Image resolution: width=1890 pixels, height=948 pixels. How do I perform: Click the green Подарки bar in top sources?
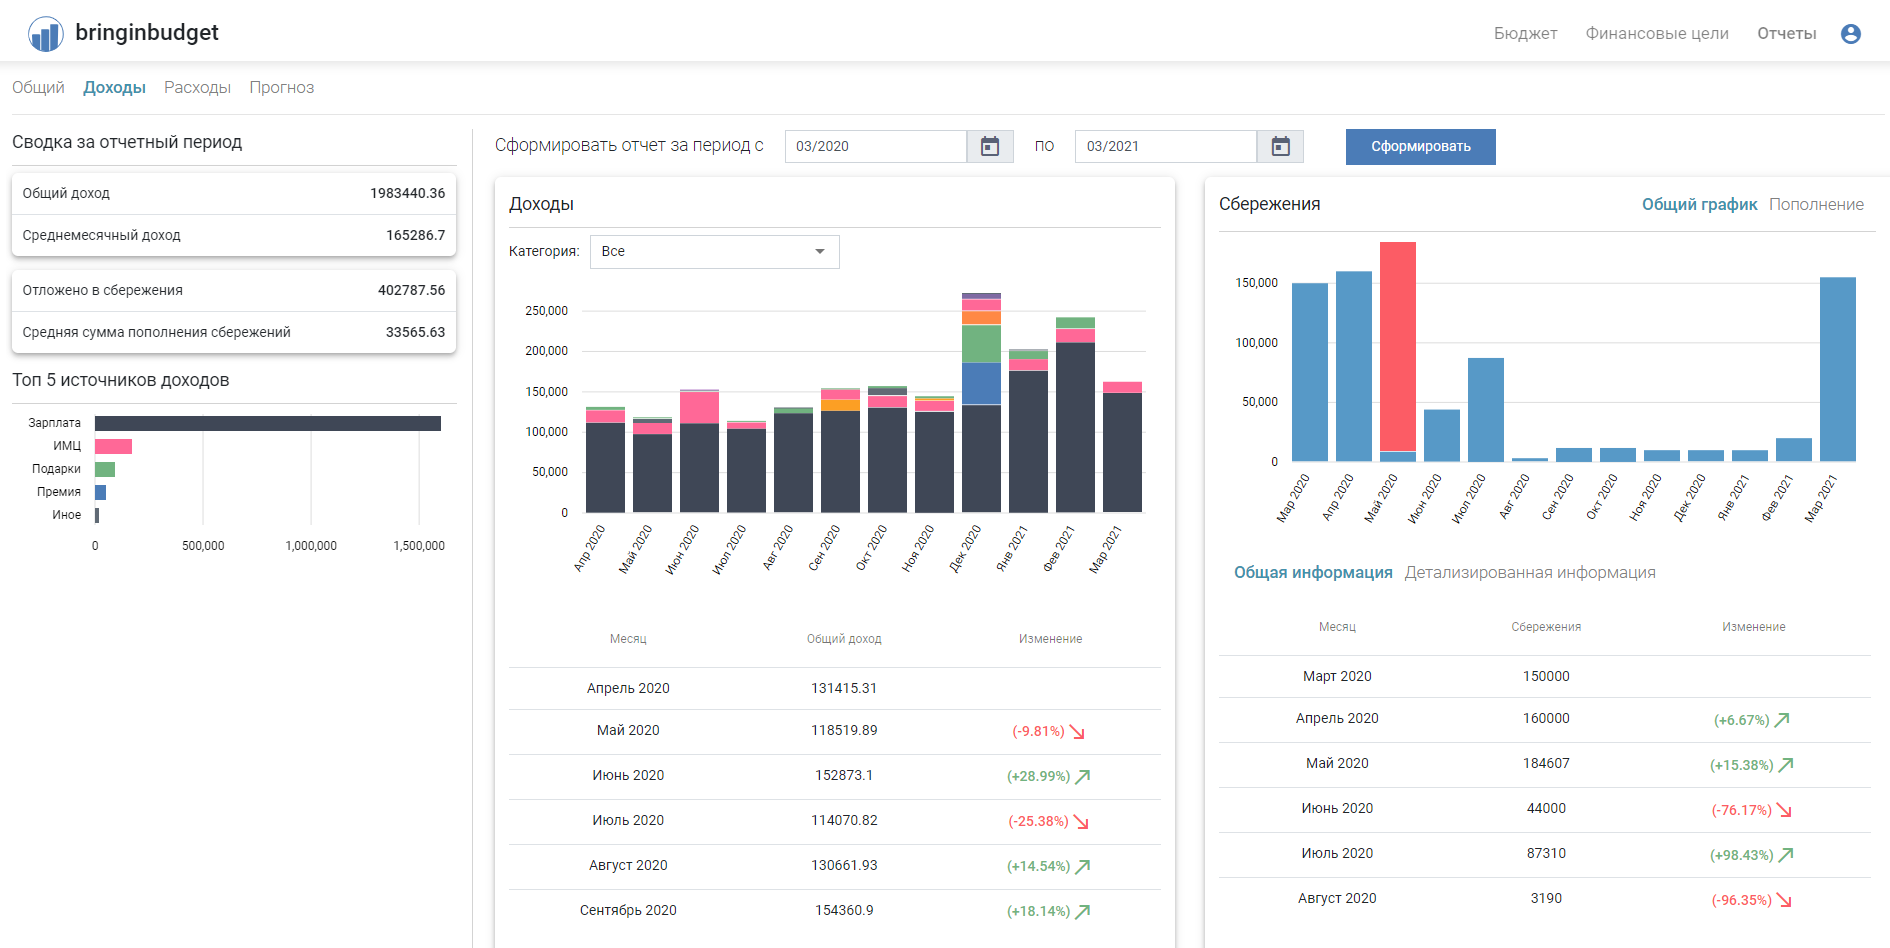pos(105,470)
